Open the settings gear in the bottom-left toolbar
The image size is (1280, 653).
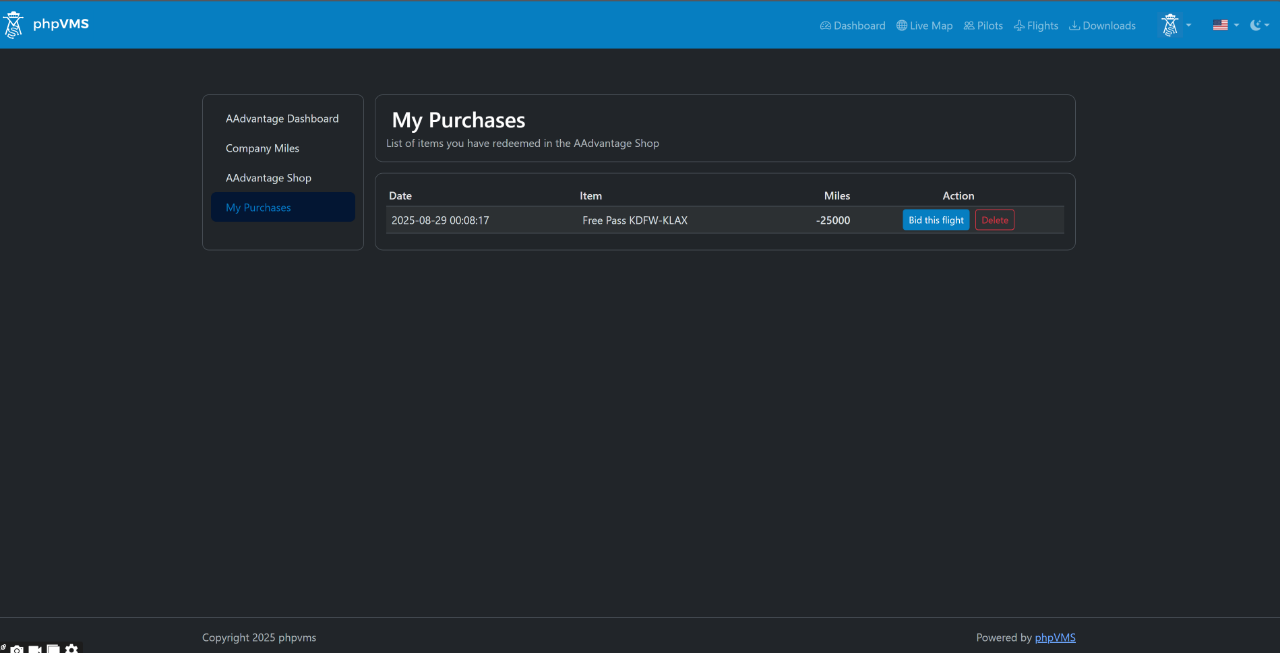pyautogui.click(x=71, y=648)
